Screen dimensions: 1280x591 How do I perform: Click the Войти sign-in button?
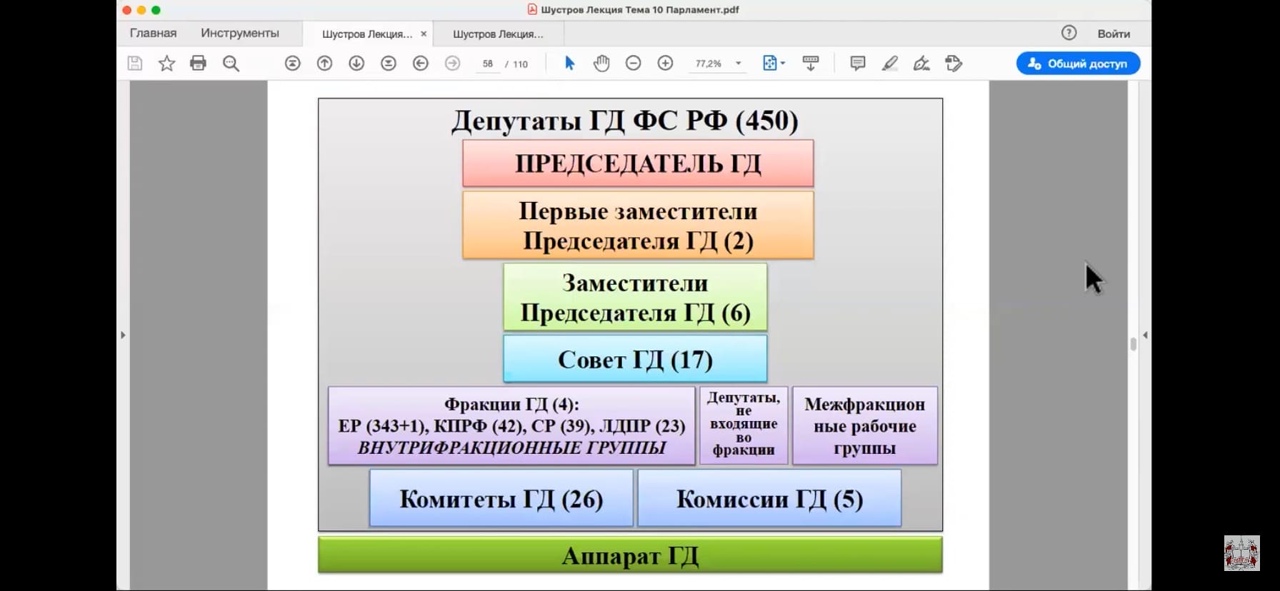pyautogui.click(x=1113, y=33)
